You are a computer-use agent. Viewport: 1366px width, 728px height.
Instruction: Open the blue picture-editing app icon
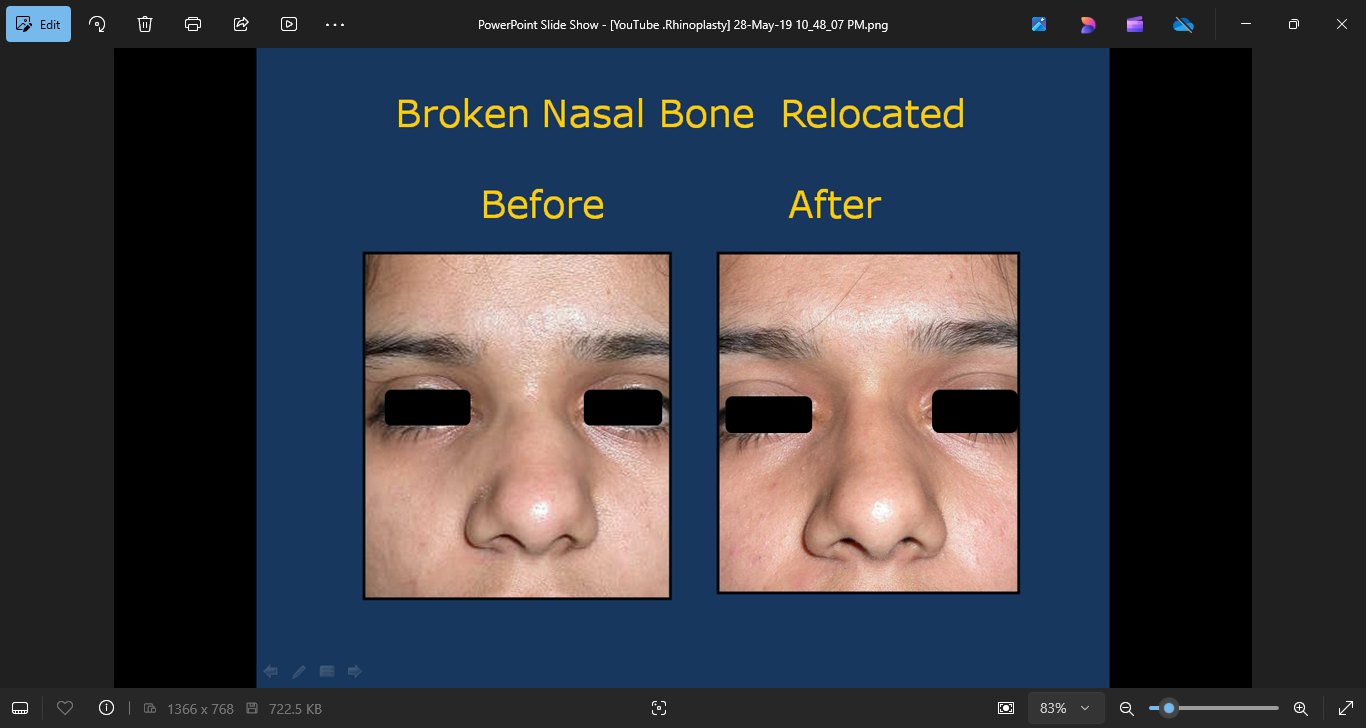point(1039,24)
